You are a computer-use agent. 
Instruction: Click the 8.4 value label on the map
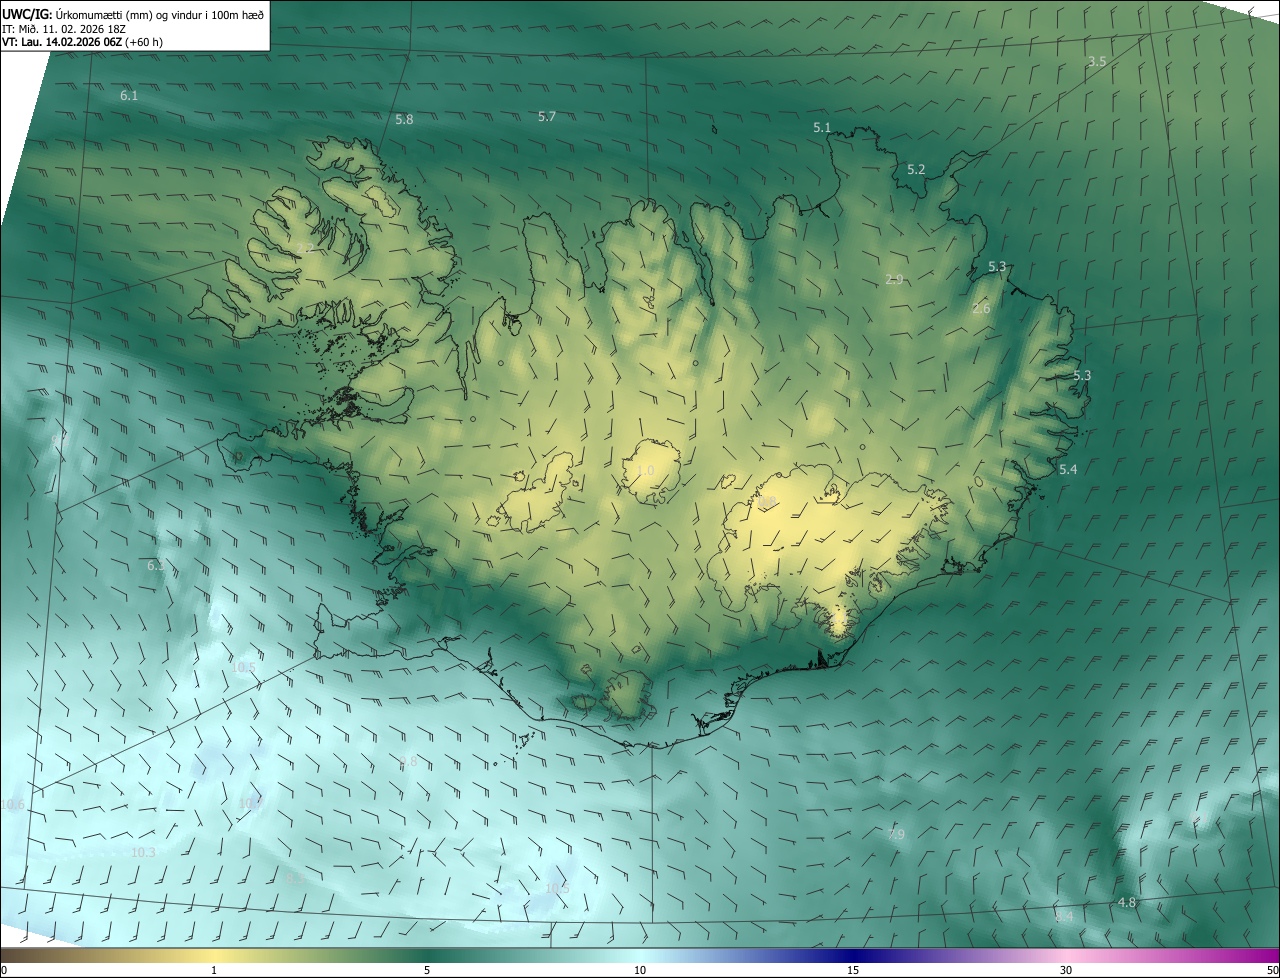pos(1064,917)
